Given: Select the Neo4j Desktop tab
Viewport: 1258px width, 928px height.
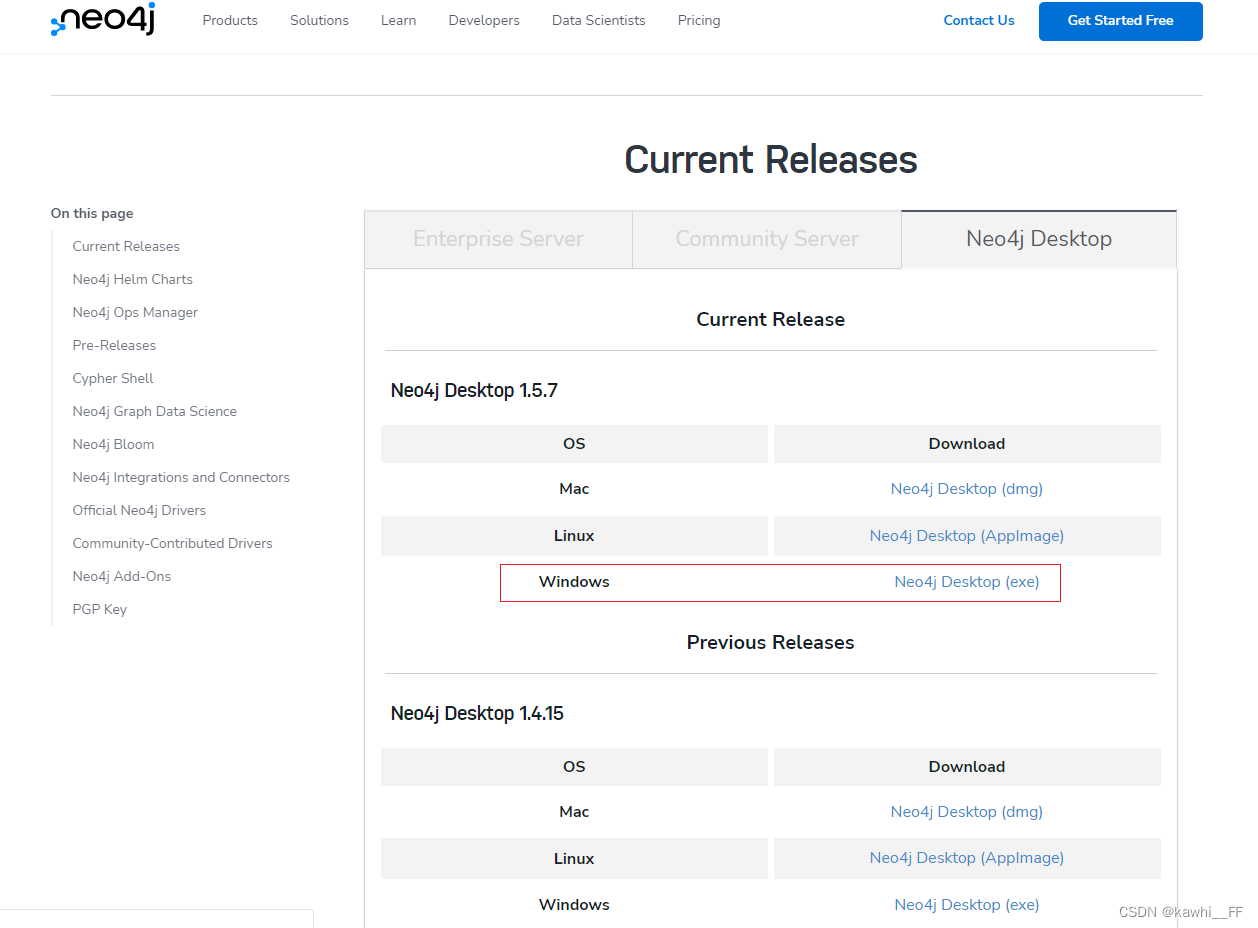Looking at the screenshot, I should pyautogui.click(x=1039, y=239).
